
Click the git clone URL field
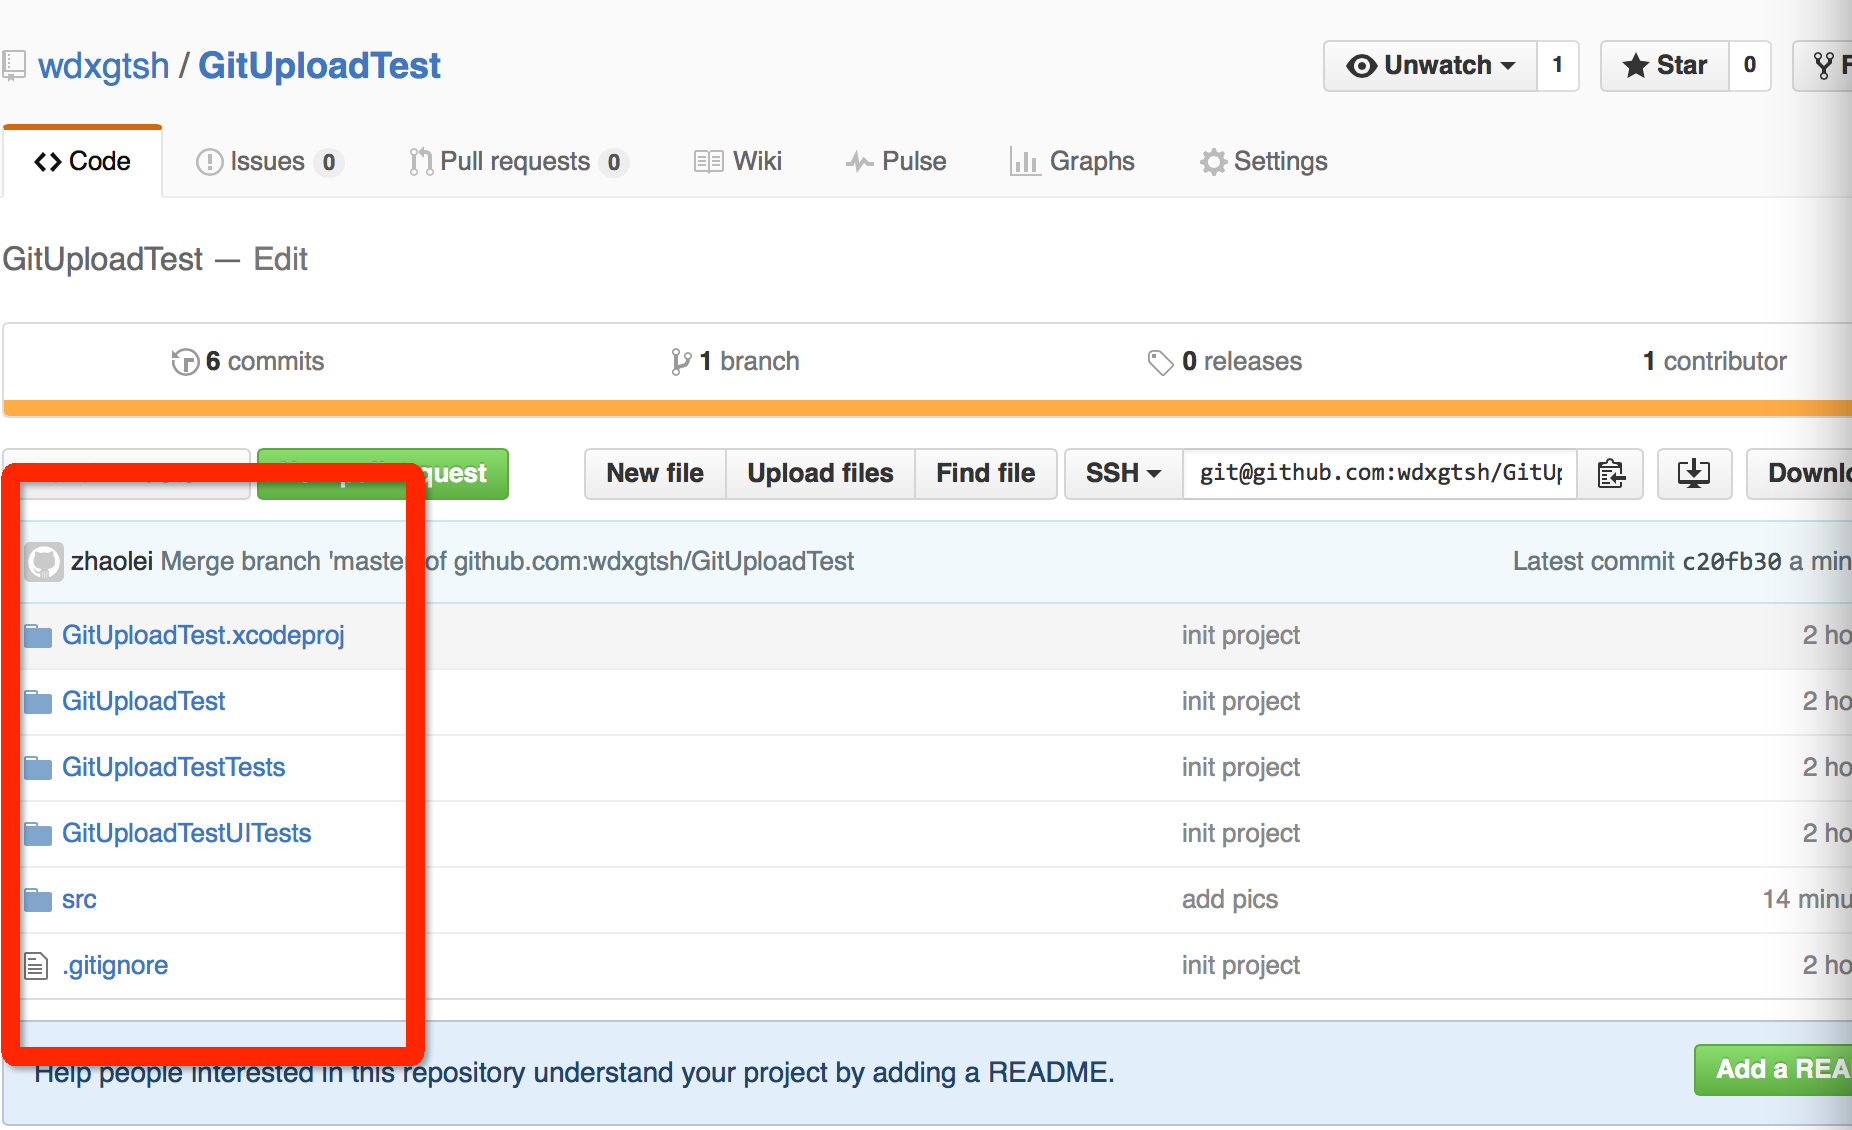(x=1381, y=474)
